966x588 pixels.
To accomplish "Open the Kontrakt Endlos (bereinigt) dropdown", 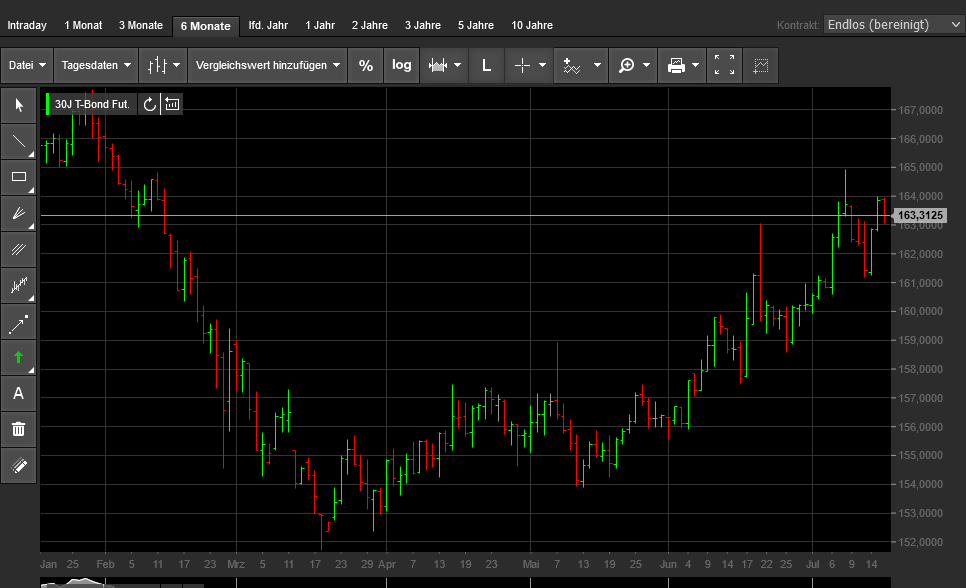I will pos(895,25).
